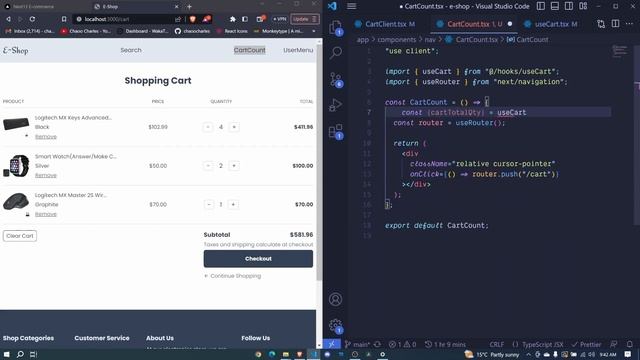The width and height of the screenshot is (640, 360).
Task: Open the Customize Layout menu in VS Code
Action: click(583, 6)
